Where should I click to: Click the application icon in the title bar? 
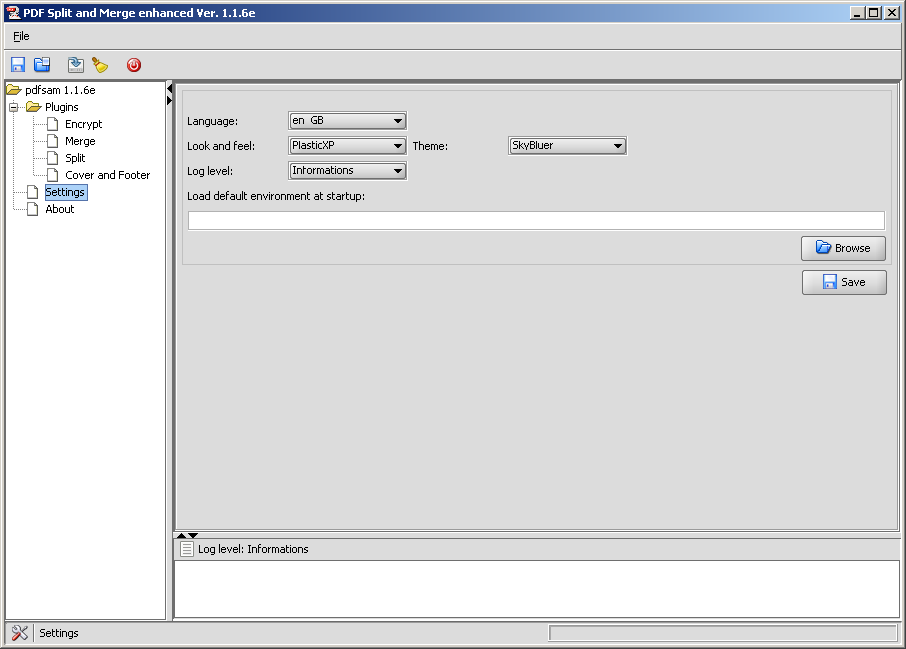(x=13, y=13)
